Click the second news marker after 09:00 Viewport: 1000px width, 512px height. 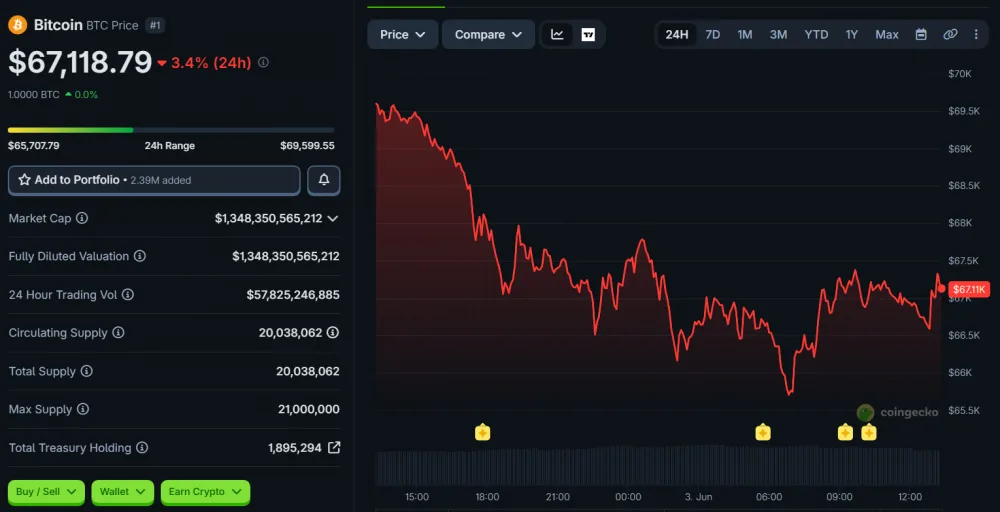(x=869, y=432)
